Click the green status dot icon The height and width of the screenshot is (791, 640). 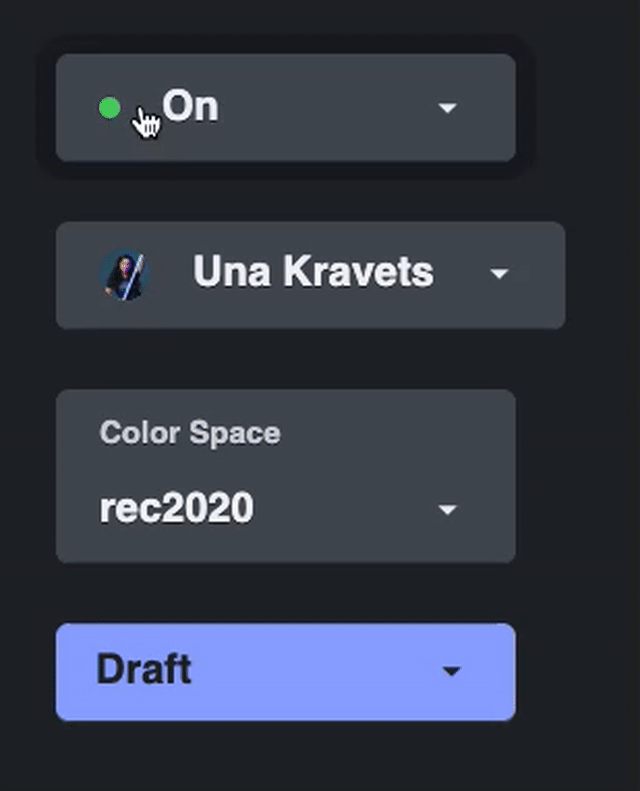(109, 108)
